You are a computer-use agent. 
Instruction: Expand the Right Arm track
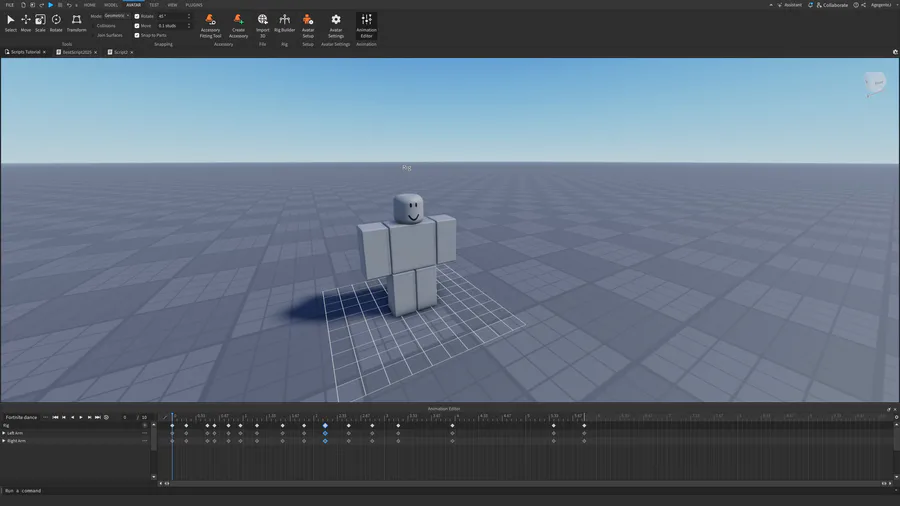pyautogui.click(x=3, y=441)
